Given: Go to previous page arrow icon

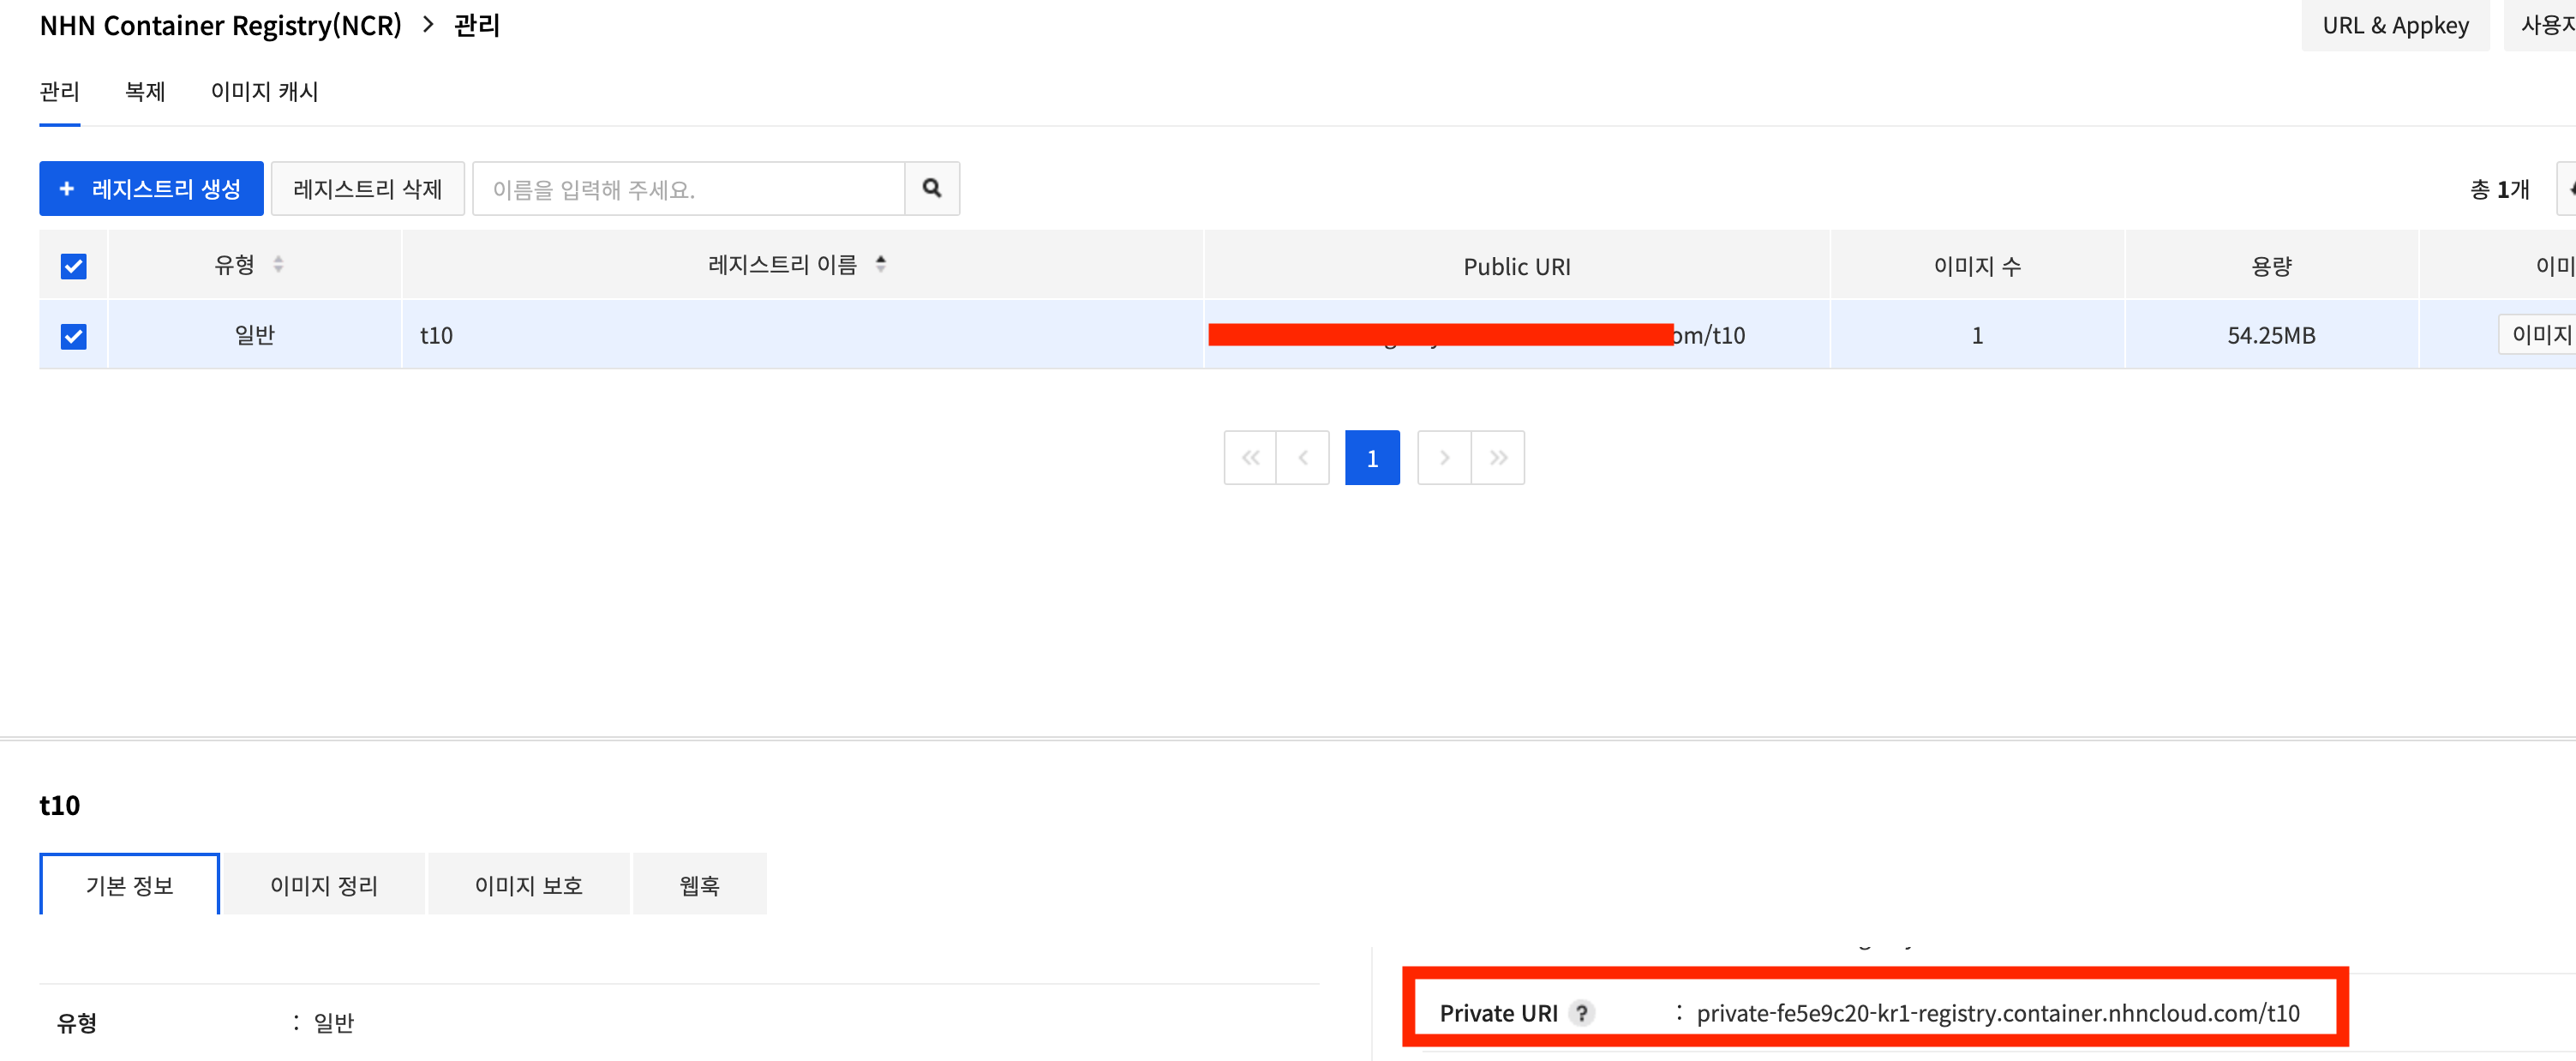Looking at the screenshot, I should click(1303, 458).
